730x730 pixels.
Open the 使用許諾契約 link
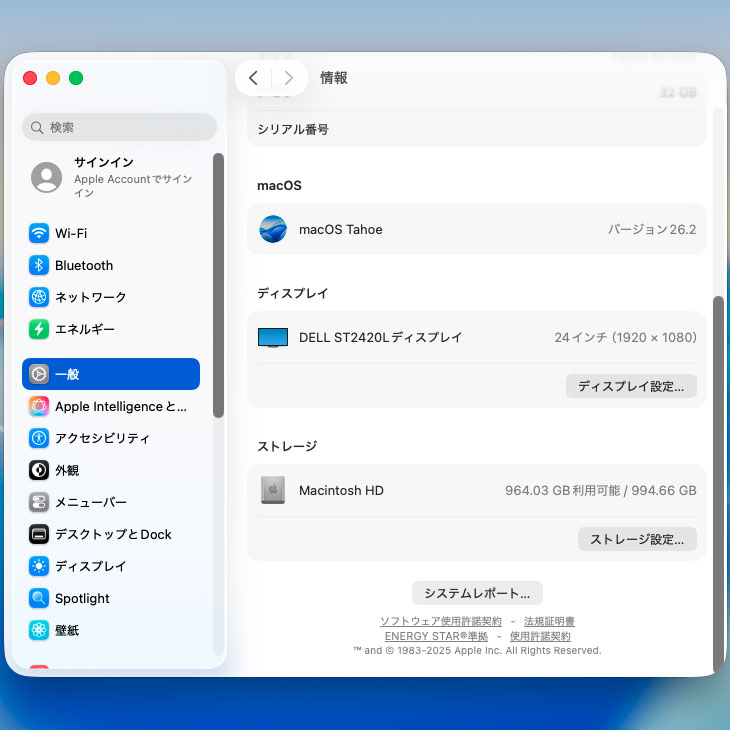(540, 636)
